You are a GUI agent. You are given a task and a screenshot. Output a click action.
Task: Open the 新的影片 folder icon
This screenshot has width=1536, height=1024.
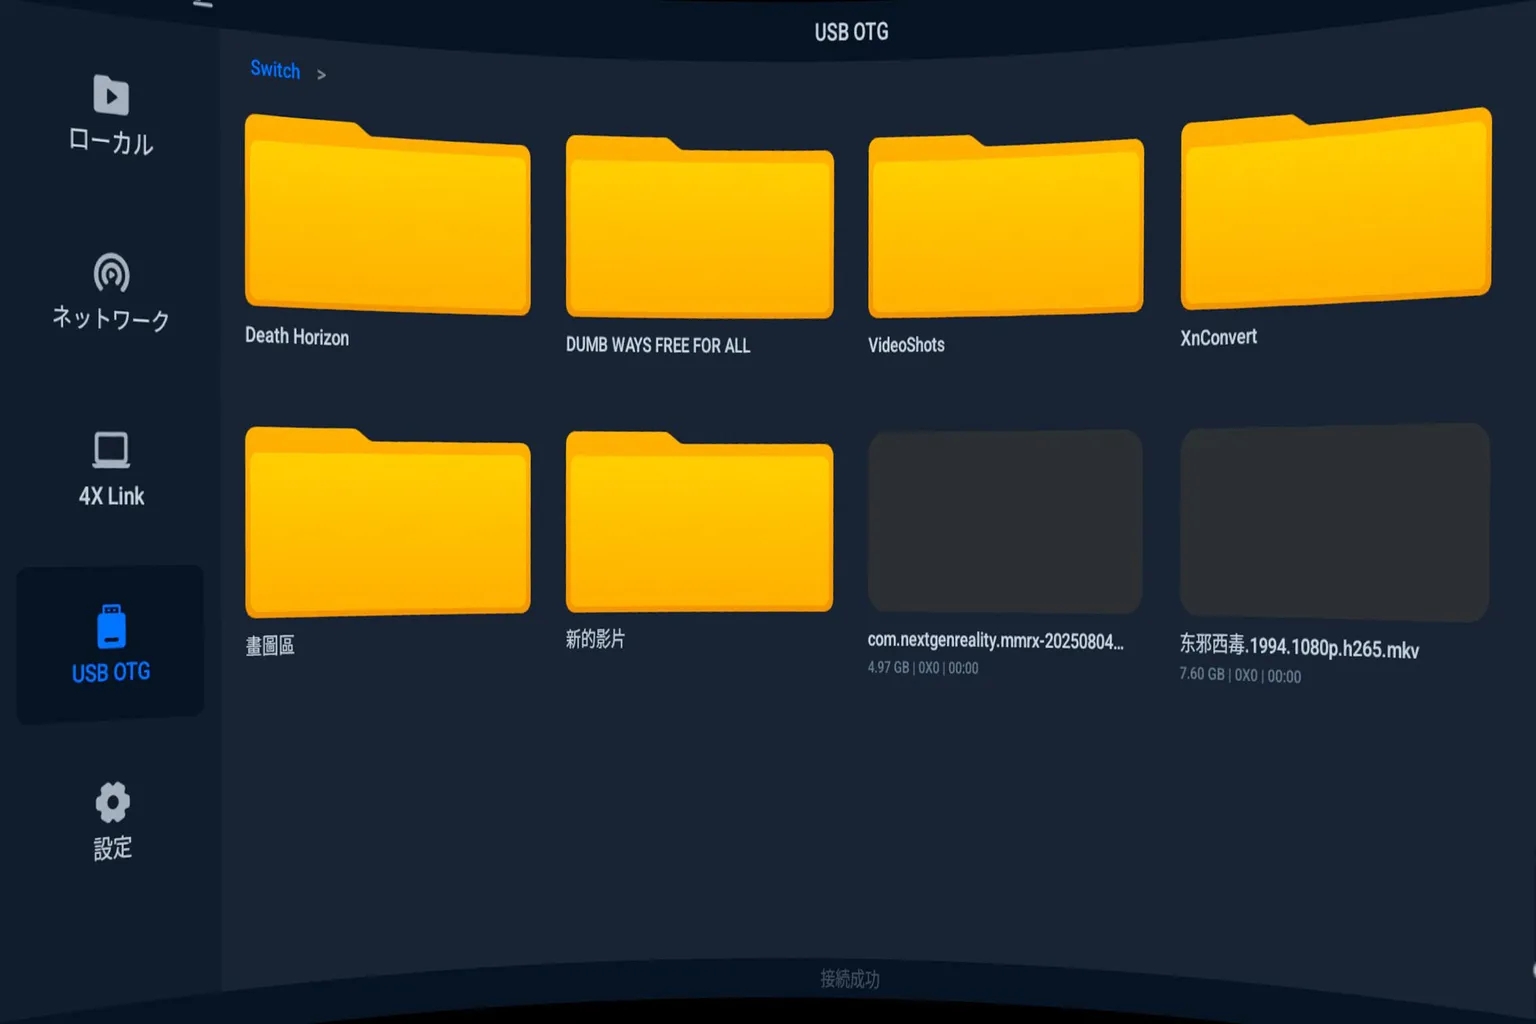(x=699, y=522)
